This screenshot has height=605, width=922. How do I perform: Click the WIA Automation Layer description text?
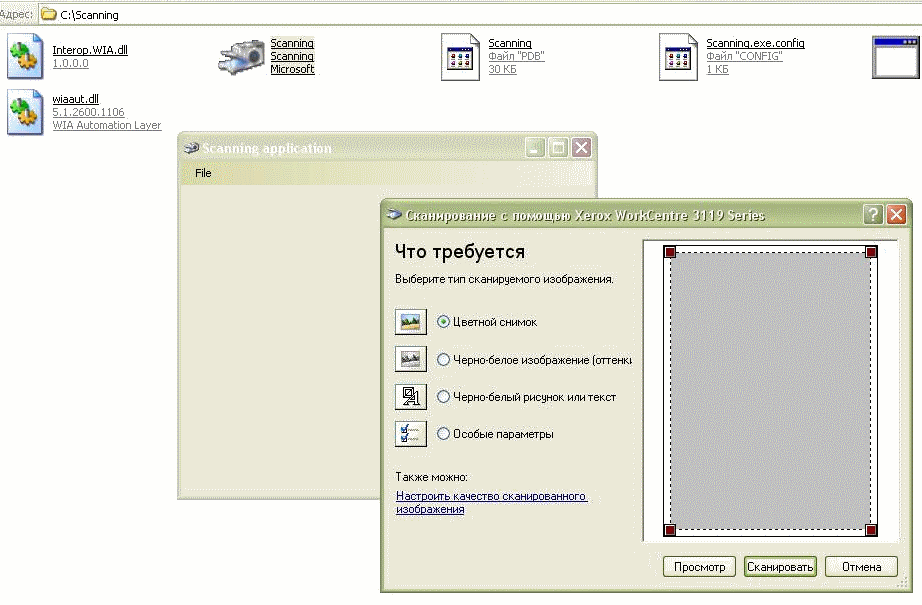tap(106, 125)
